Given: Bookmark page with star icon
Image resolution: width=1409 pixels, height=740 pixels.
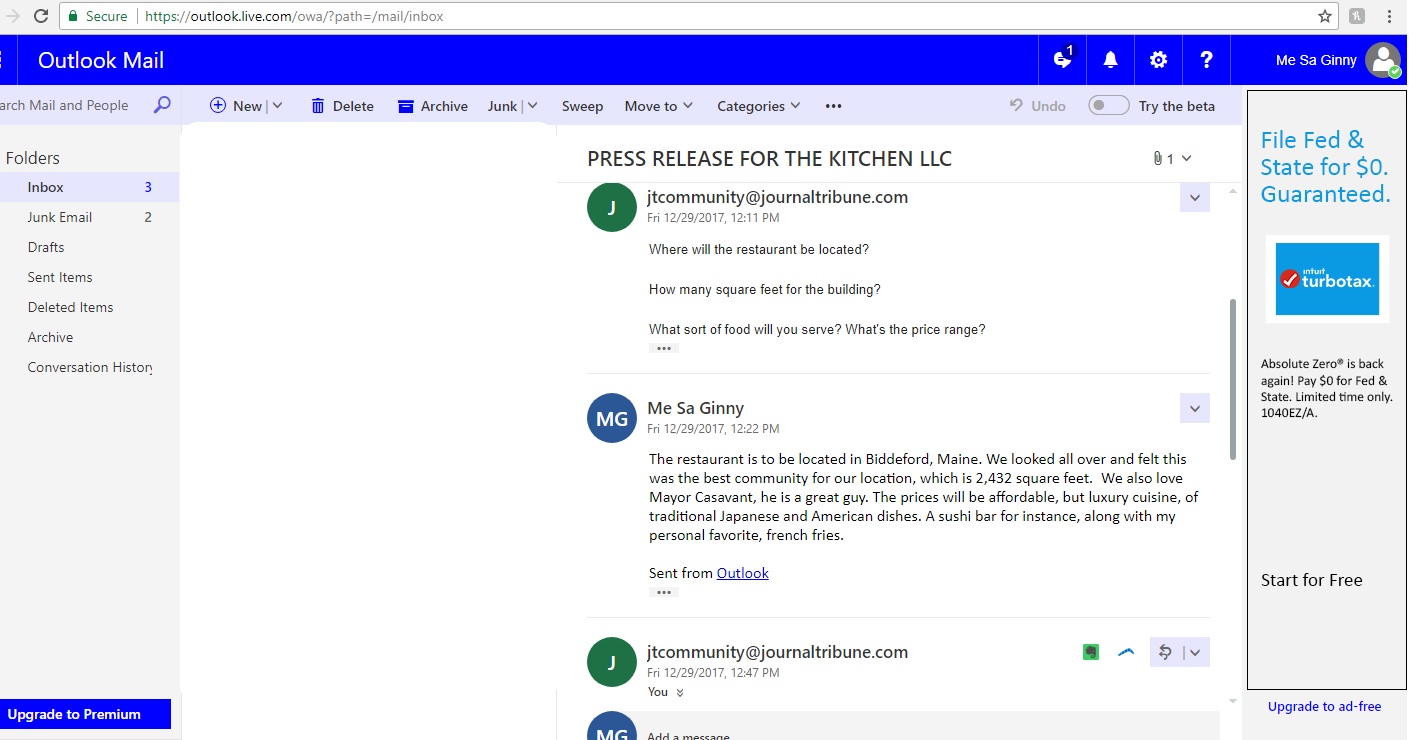Looking at the screenshot, I should 1325,16.
